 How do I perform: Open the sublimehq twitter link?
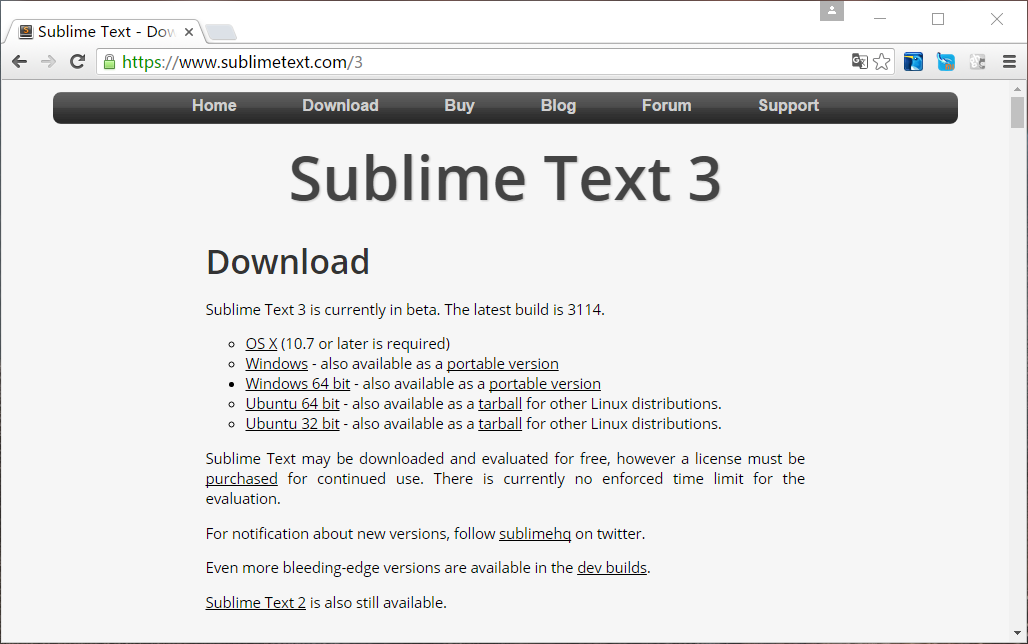pos(535,534)
